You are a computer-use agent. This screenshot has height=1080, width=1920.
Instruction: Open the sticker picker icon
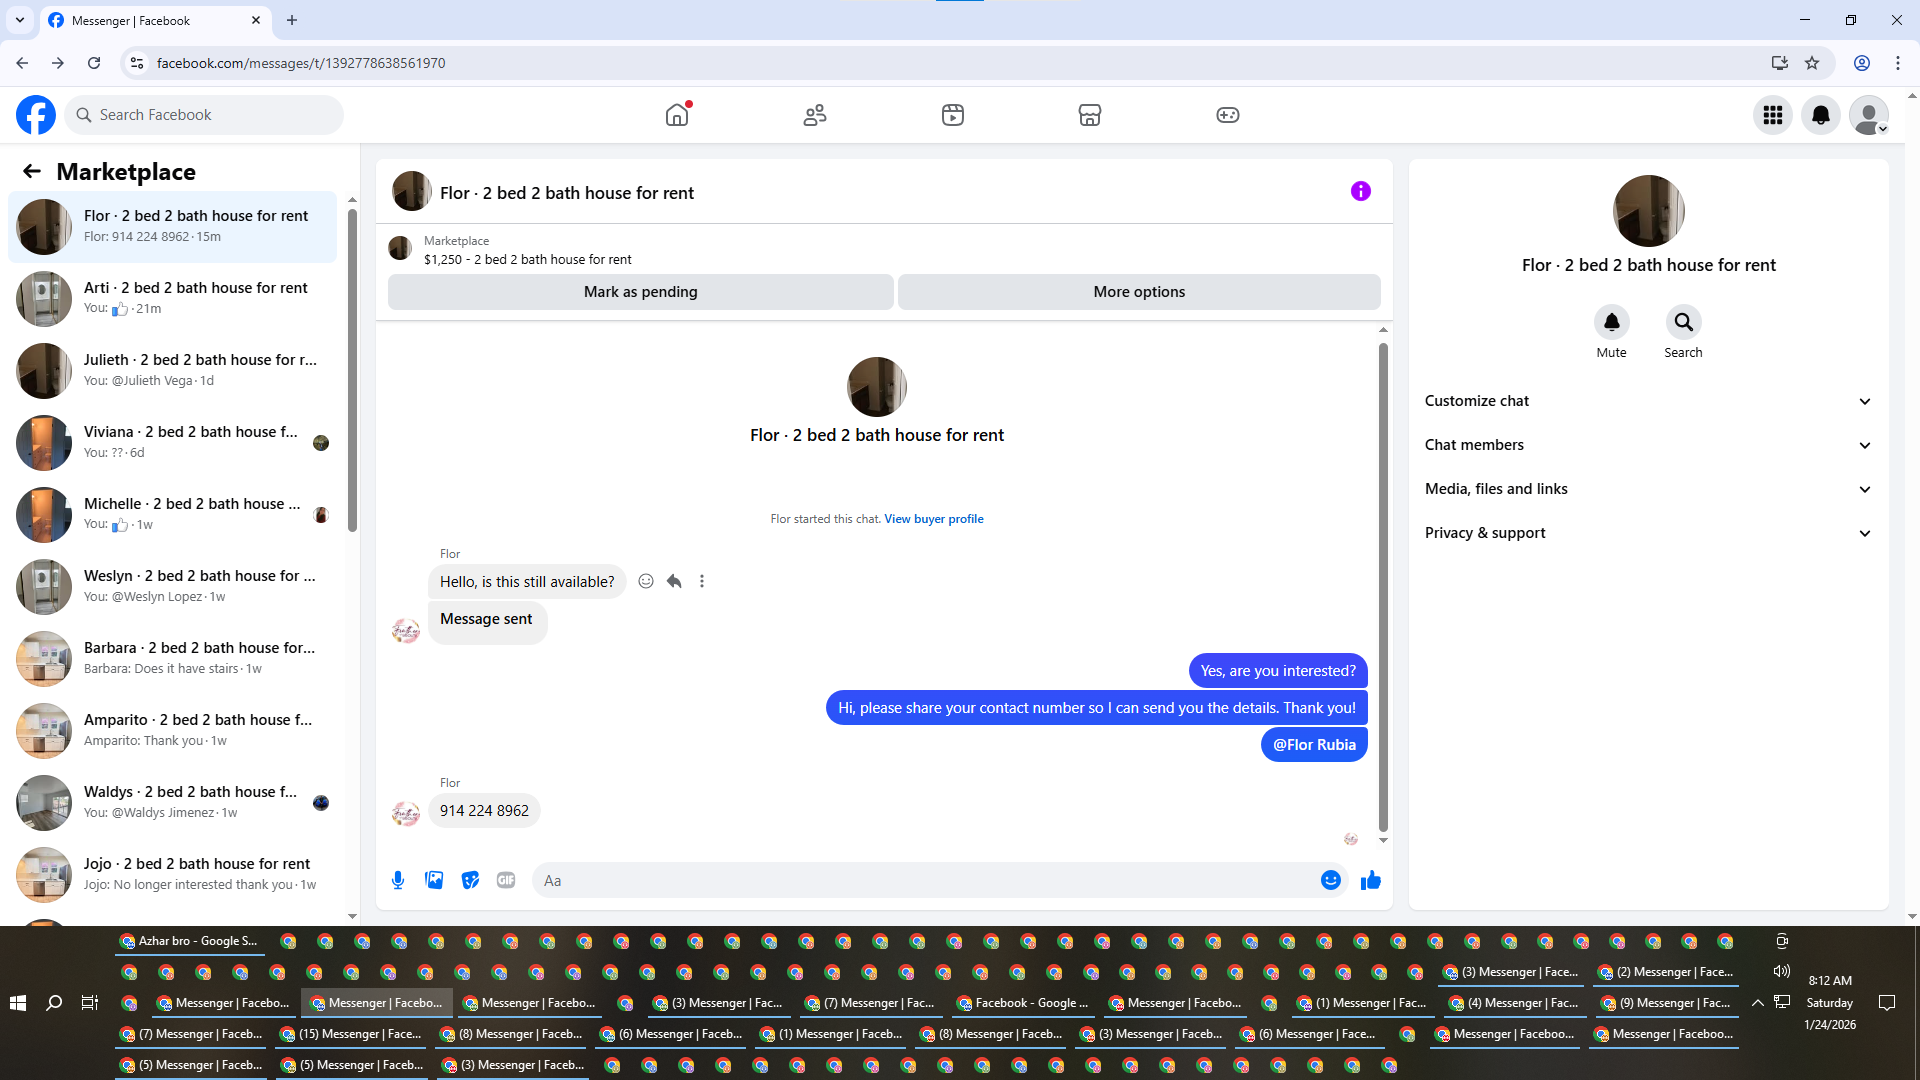coord(470,880)
